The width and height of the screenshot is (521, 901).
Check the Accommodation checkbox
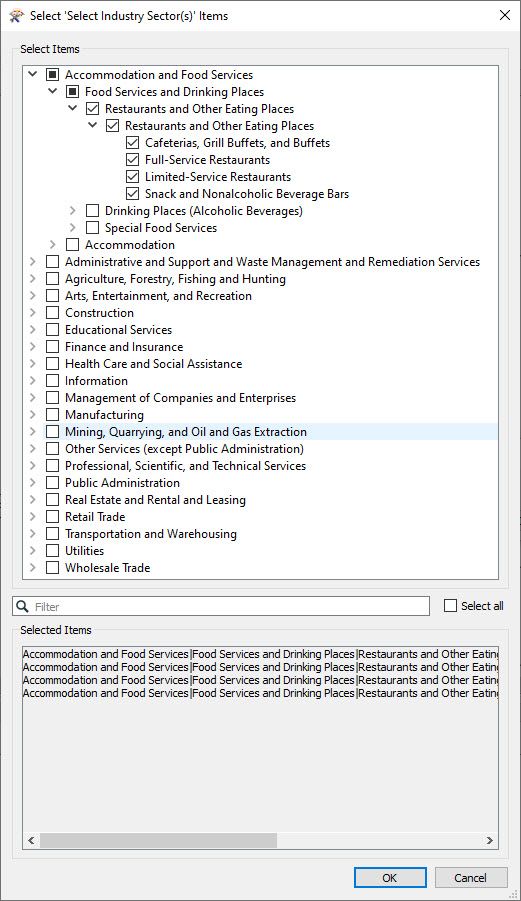click(x=72, y=245)
